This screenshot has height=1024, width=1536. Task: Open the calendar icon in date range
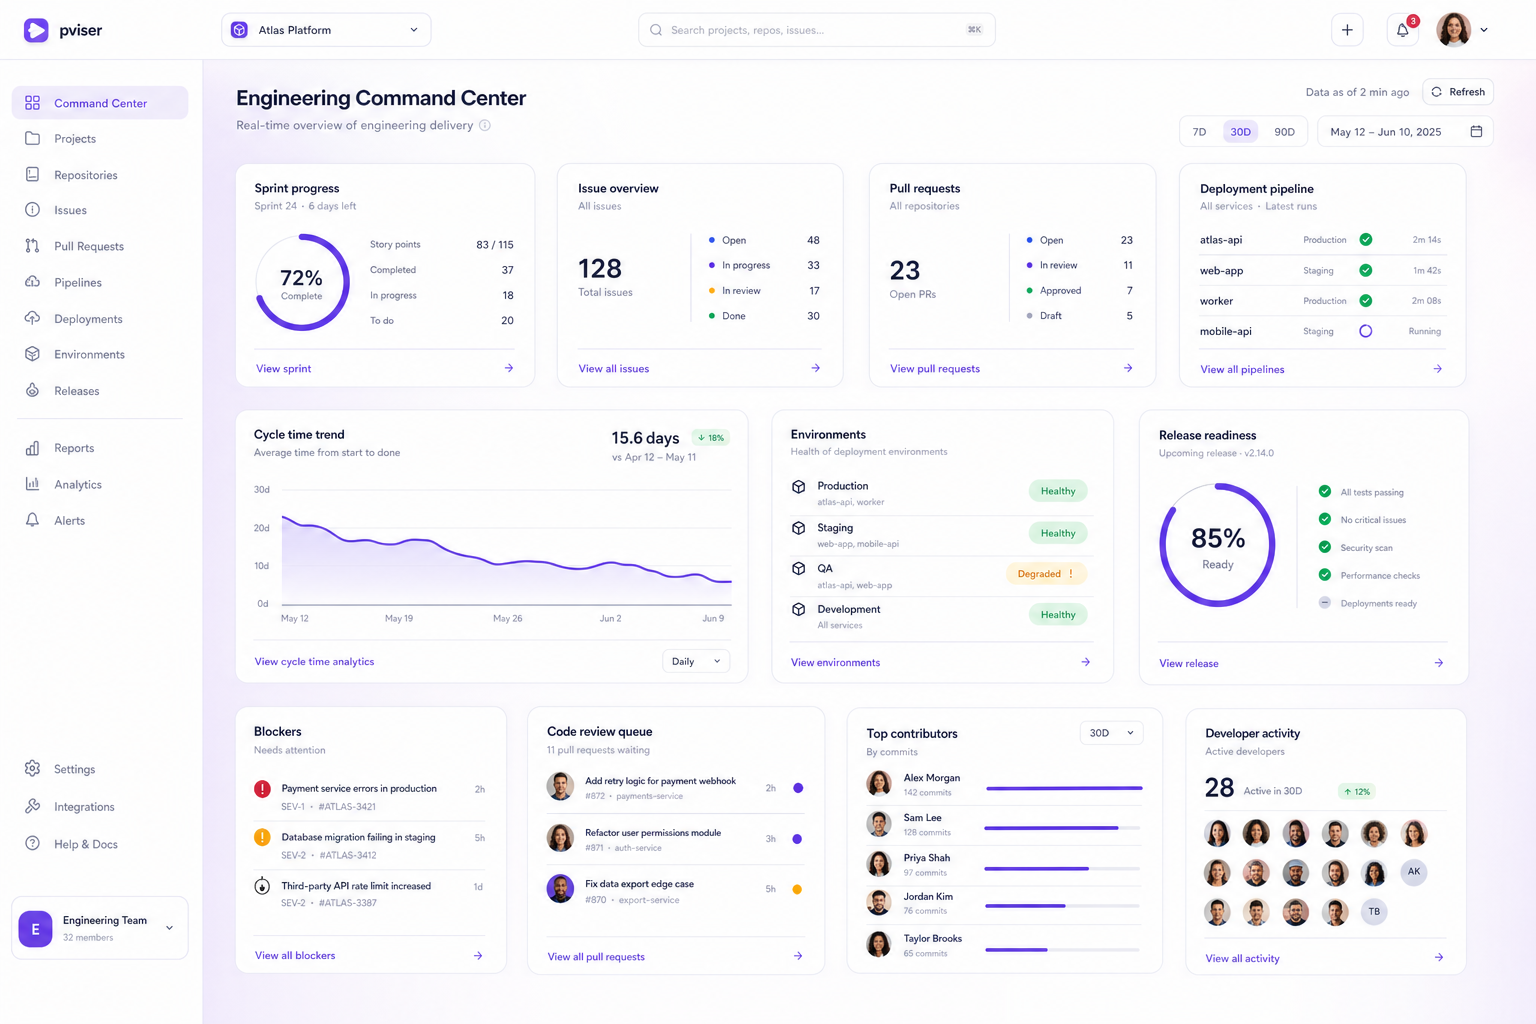1476,131
